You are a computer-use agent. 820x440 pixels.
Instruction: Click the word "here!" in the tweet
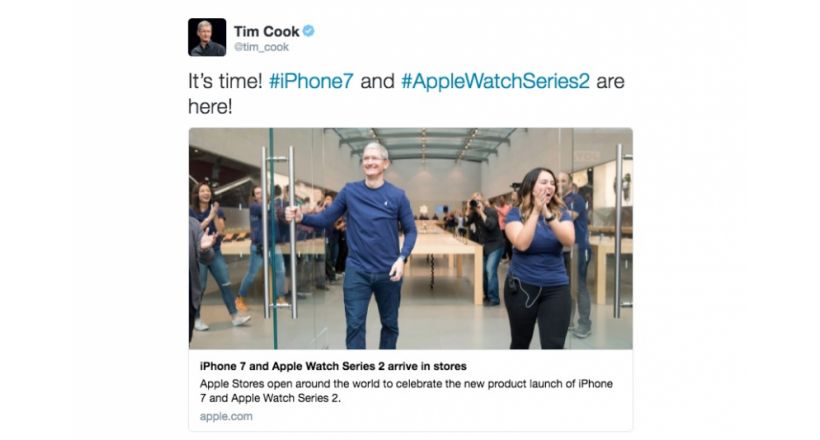(210, 107)
